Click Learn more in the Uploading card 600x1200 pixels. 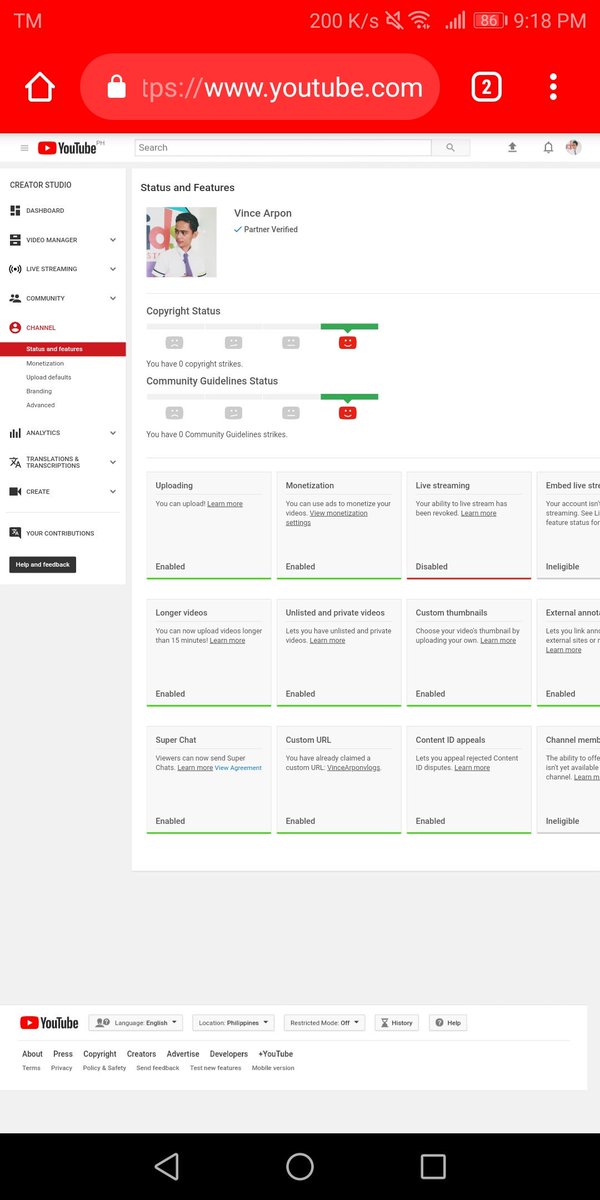[225, 504]
